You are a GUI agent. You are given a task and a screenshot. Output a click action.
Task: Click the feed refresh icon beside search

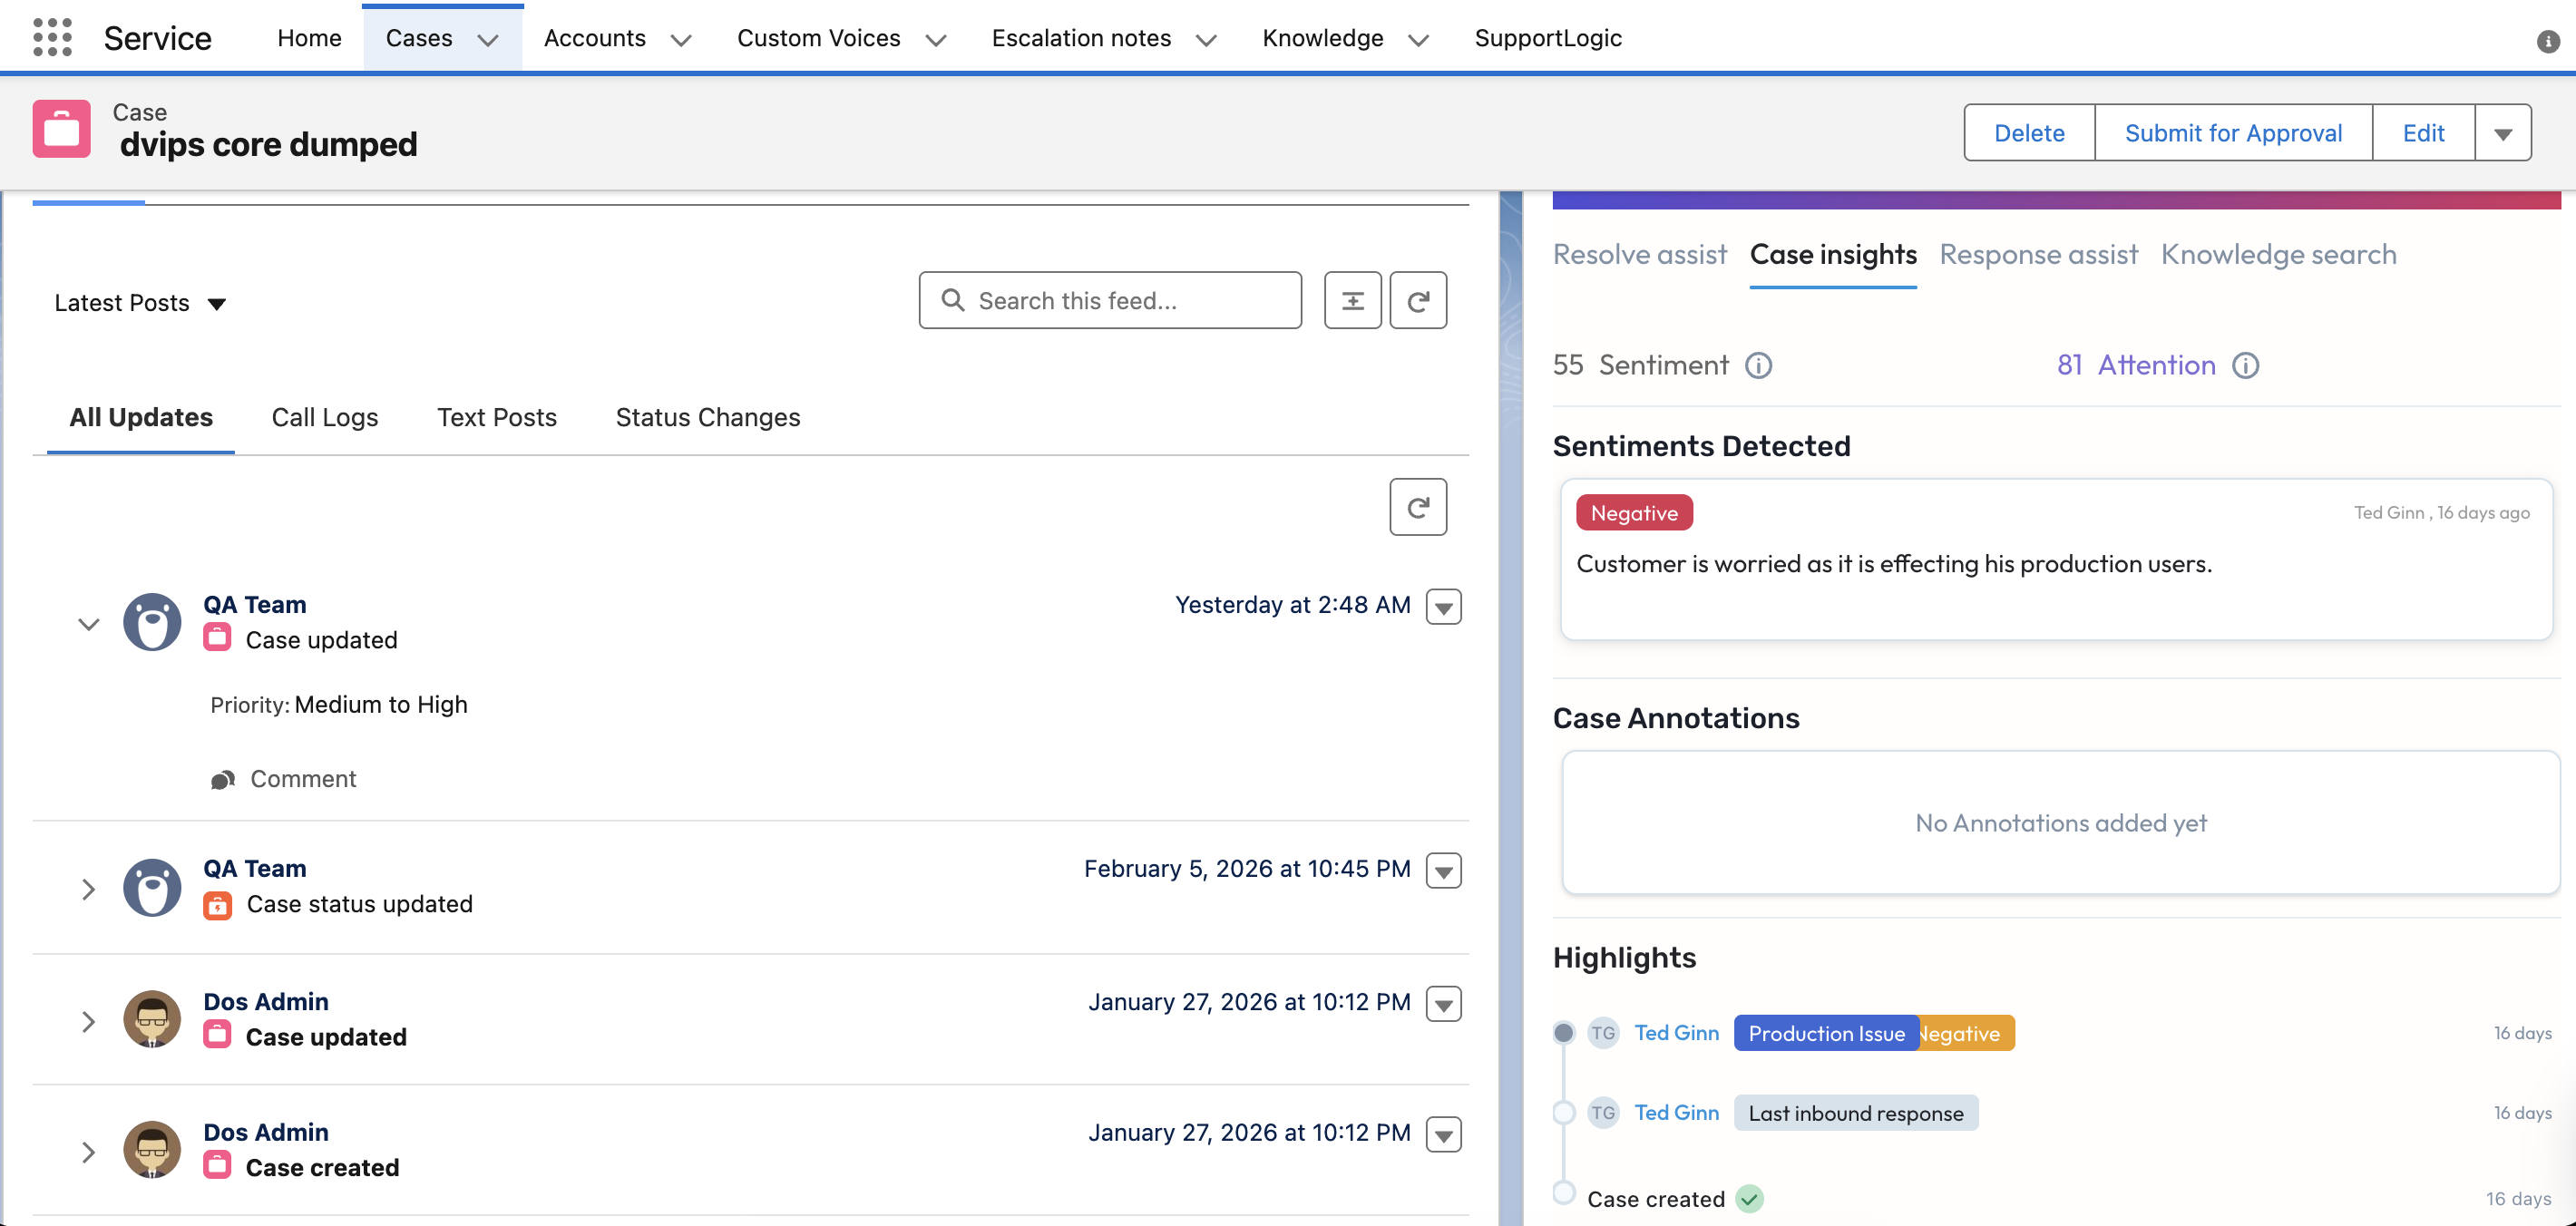click(x=1417, y=300)
